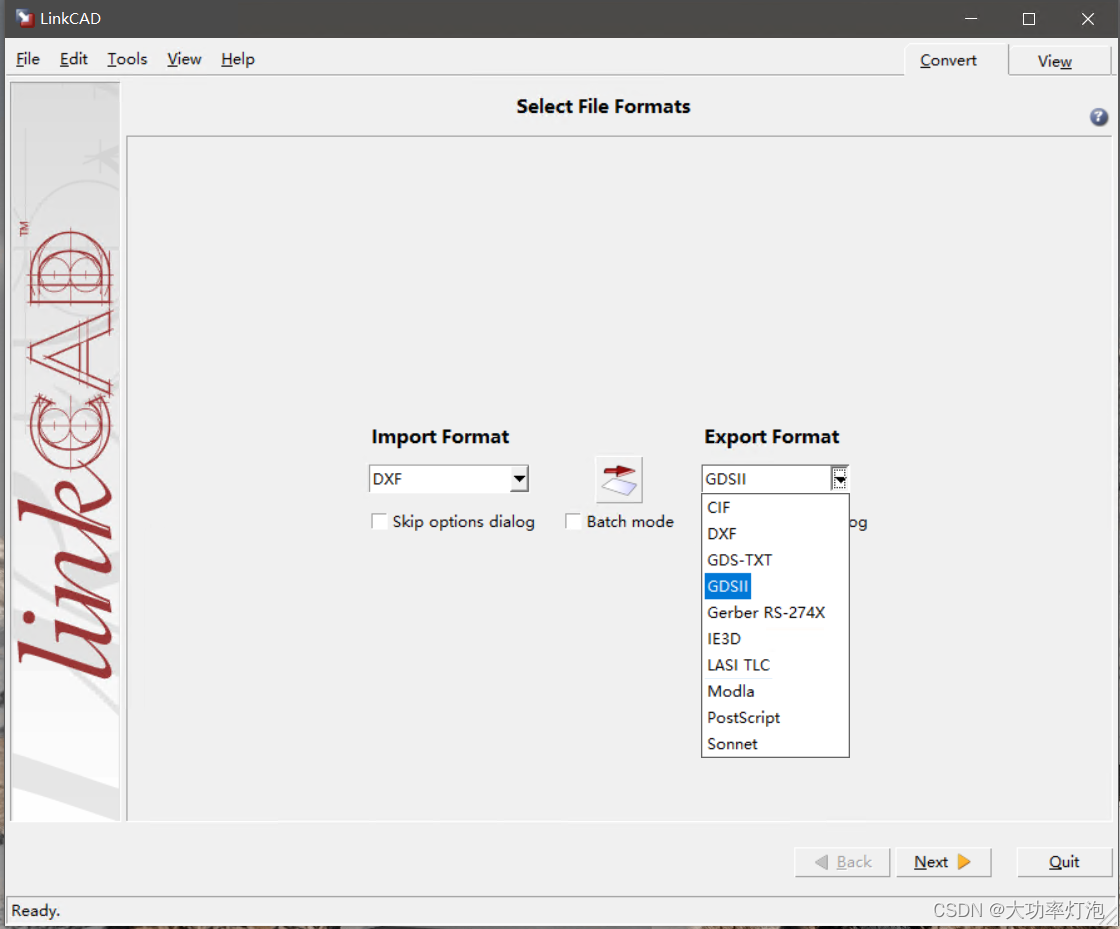Collapse the Export Format dropdown arrow

pyautogui.click(x=839, y=479)
